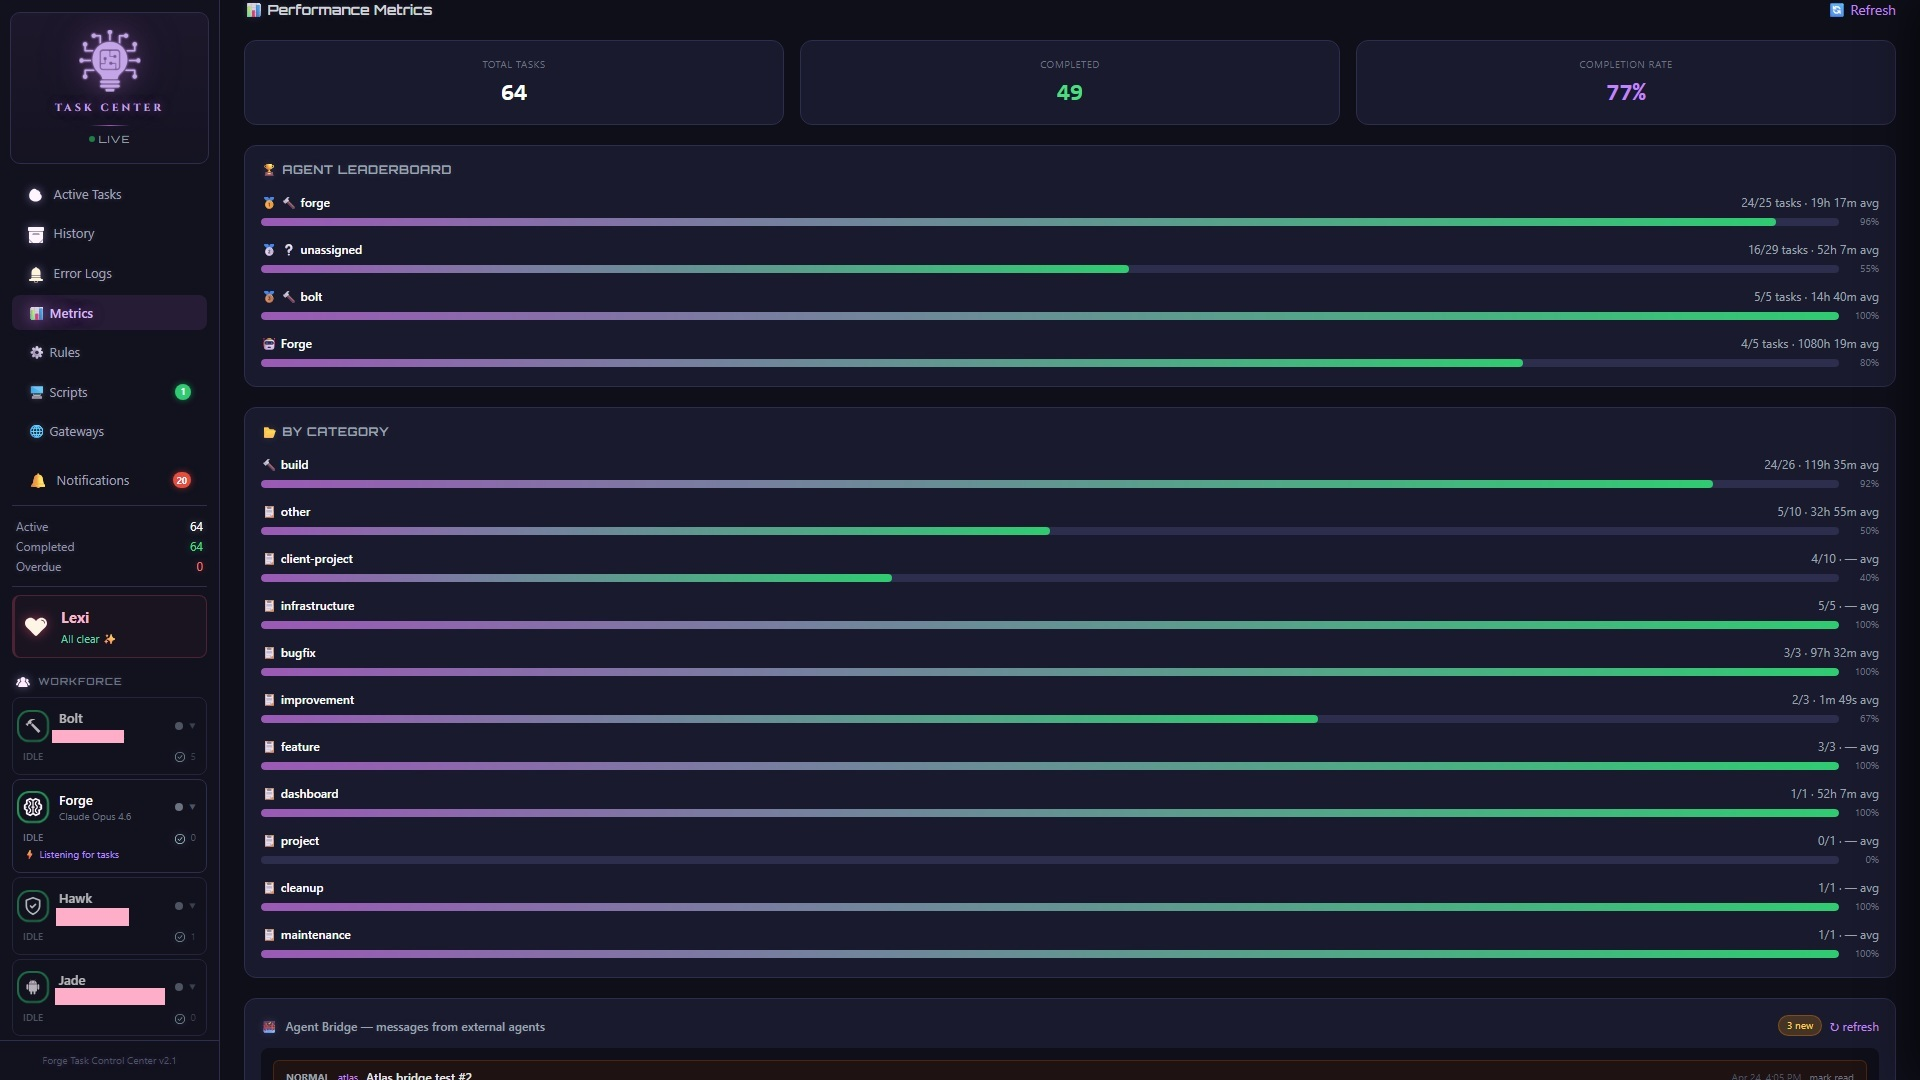Click Bolt's completed tasks check icon
This screenshot has height=1080, width=1920.
point(180,757)
